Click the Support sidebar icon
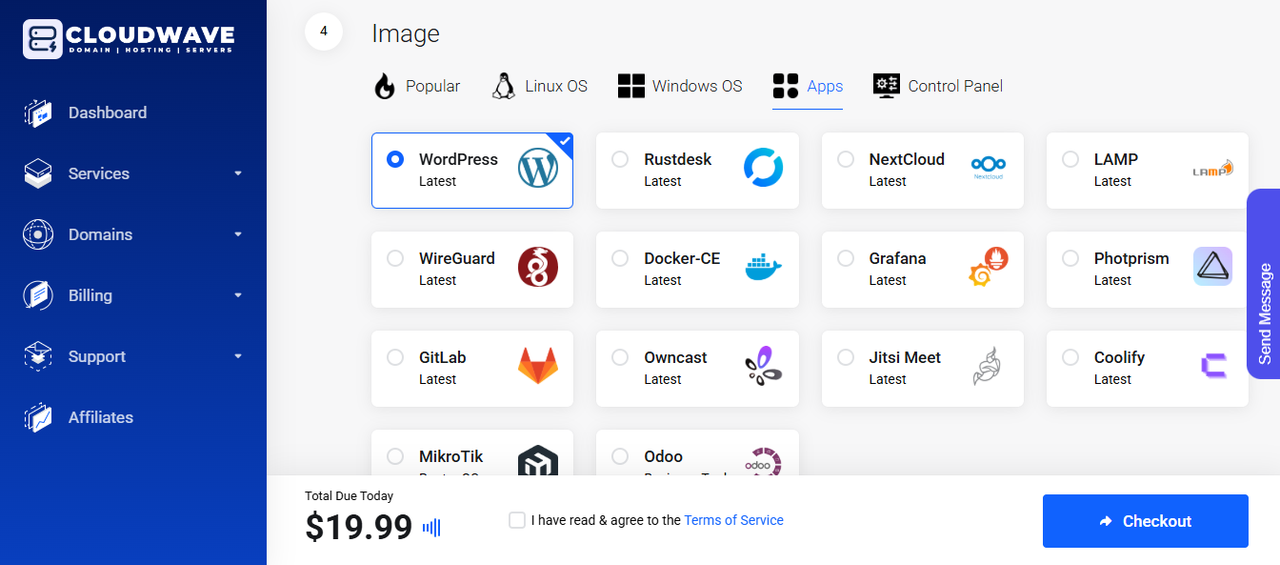 coord(38,357)
